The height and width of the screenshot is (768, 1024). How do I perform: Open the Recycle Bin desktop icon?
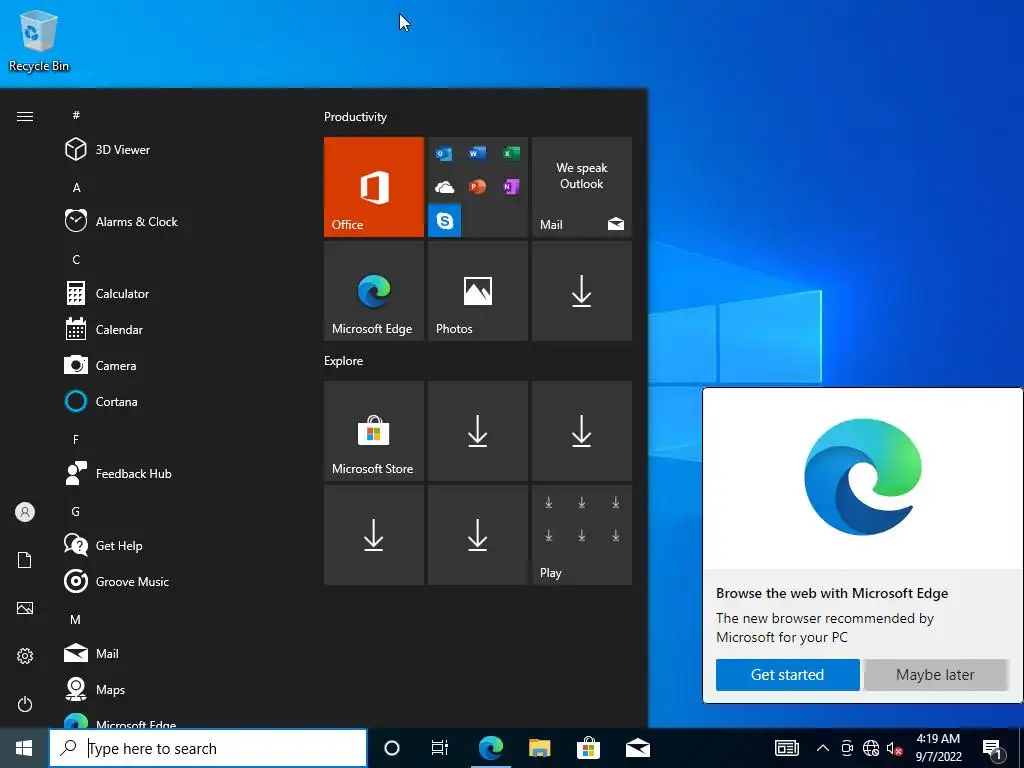[x=39, y=41]
